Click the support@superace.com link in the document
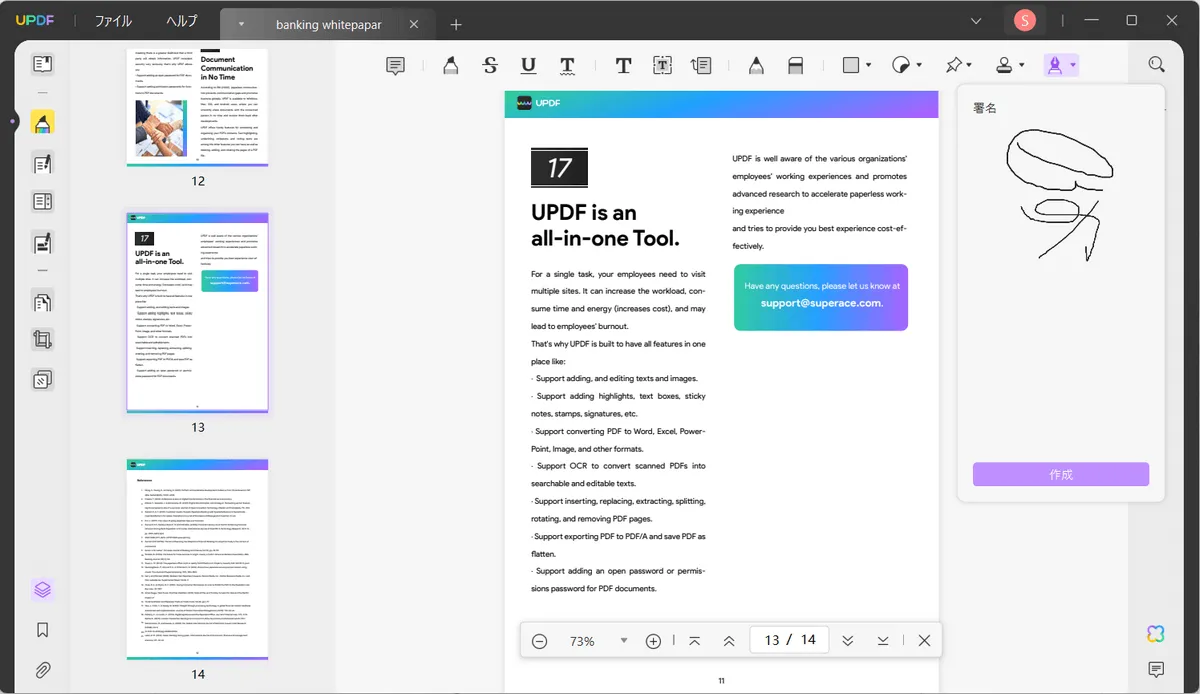The width and height of the screenshot is (1200, 694). [821, 303]
